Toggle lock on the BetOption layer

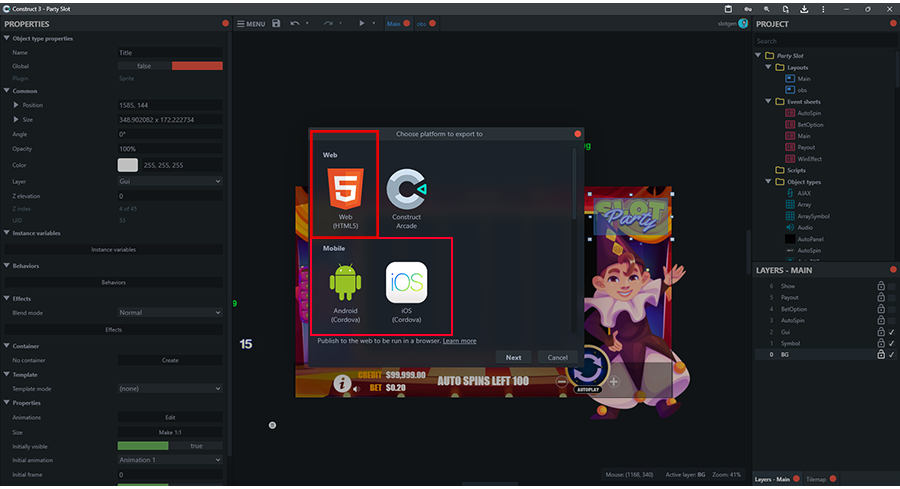[880, 309]
